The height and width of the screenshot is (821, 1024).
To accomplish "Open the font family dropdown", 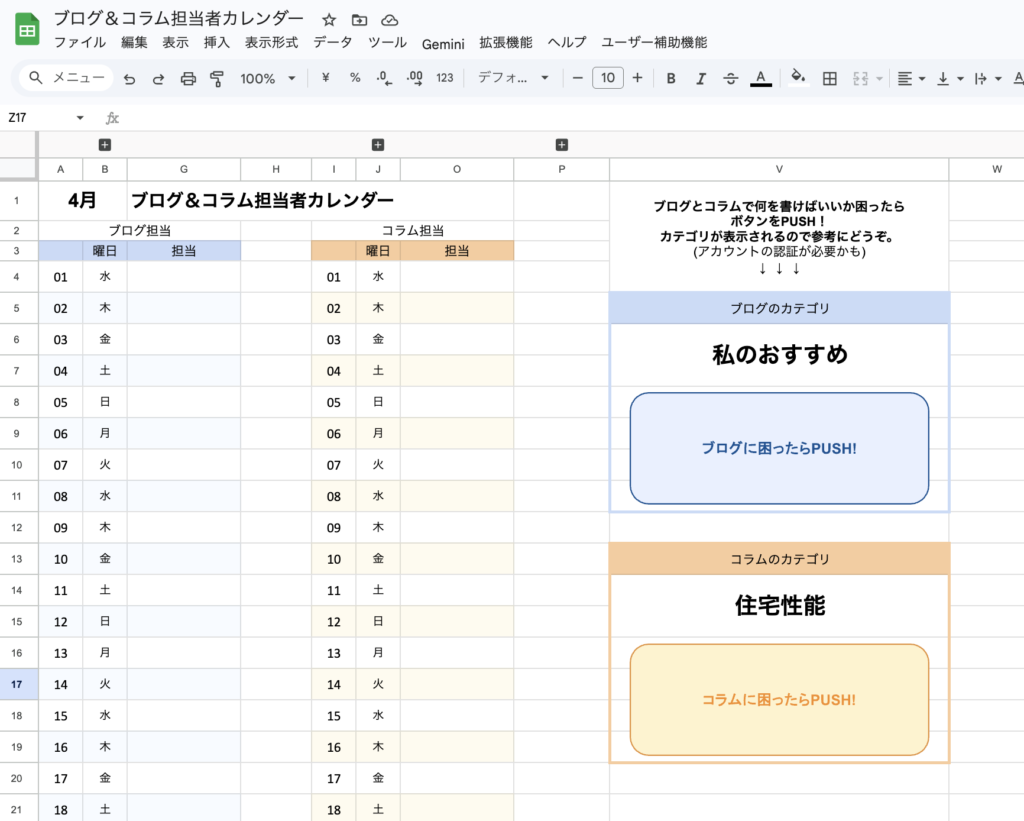I will pyautogui.click(x=513, y=78).
